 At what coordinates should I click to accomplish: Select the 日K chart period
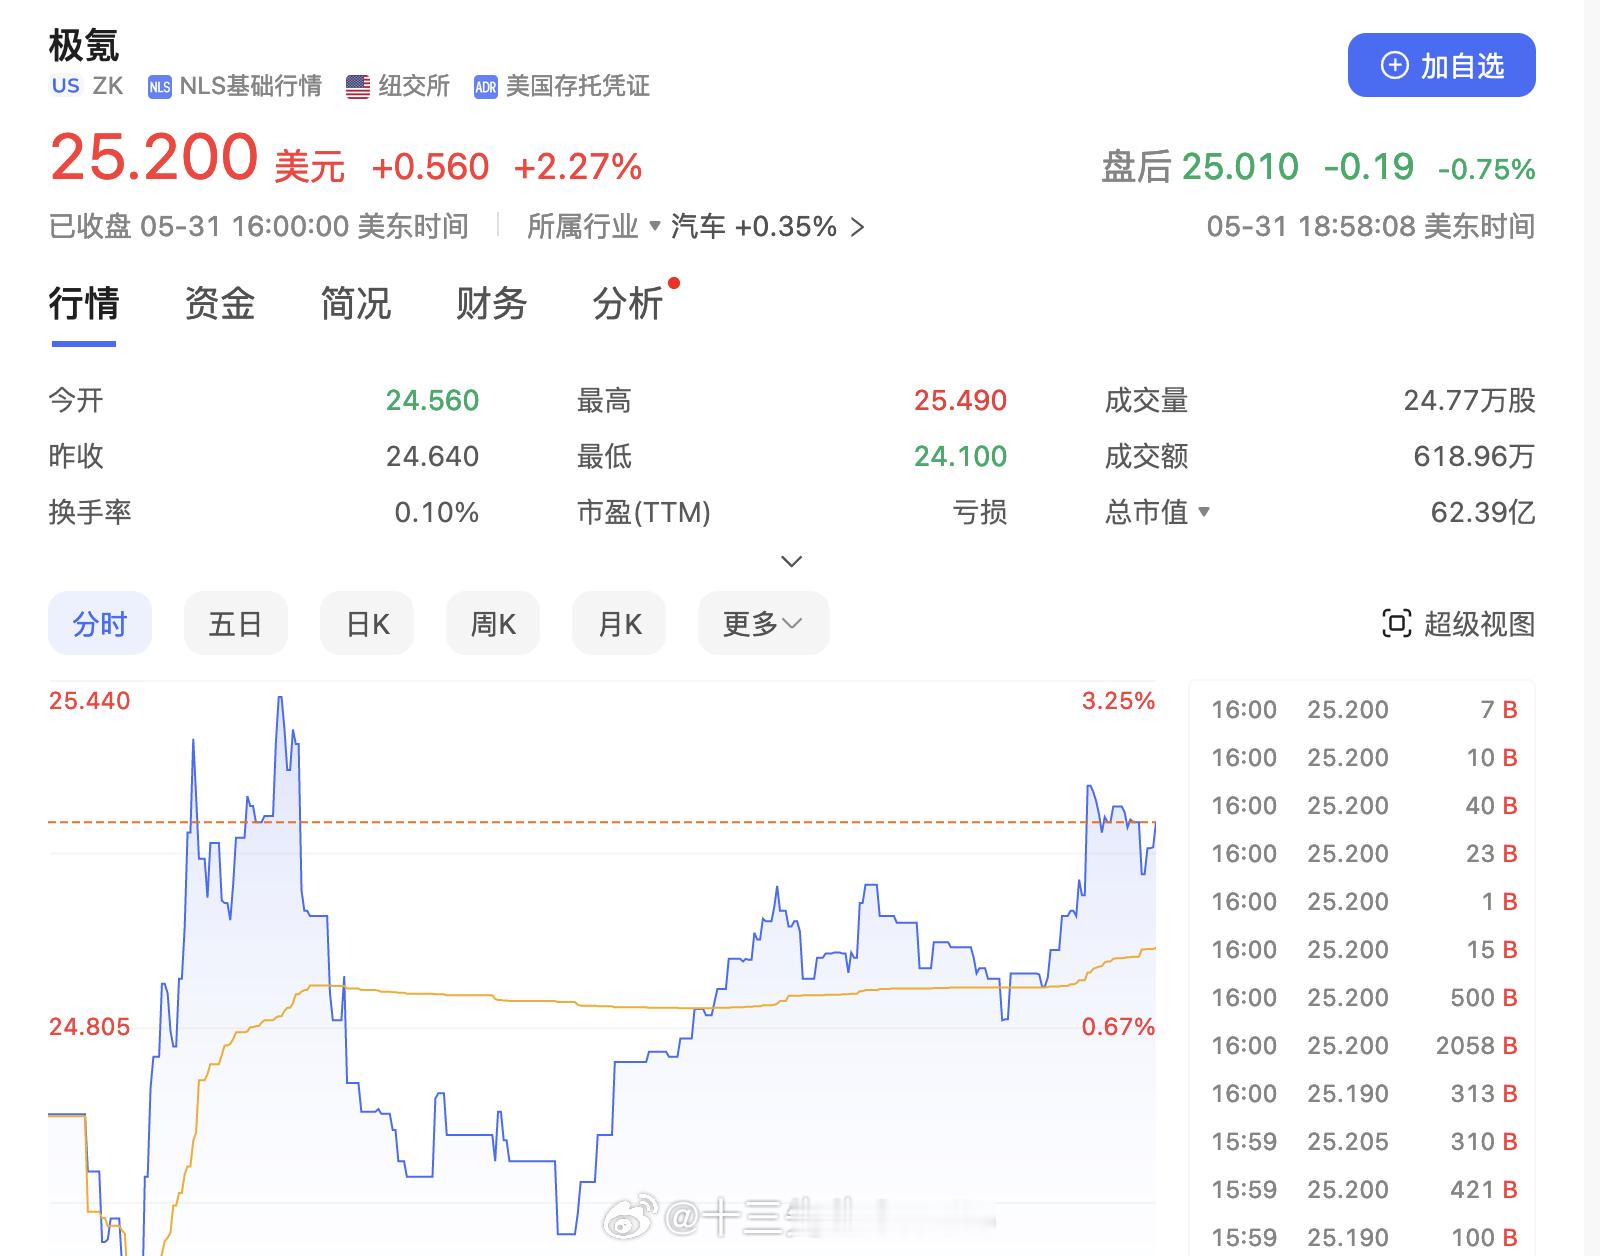367,624
